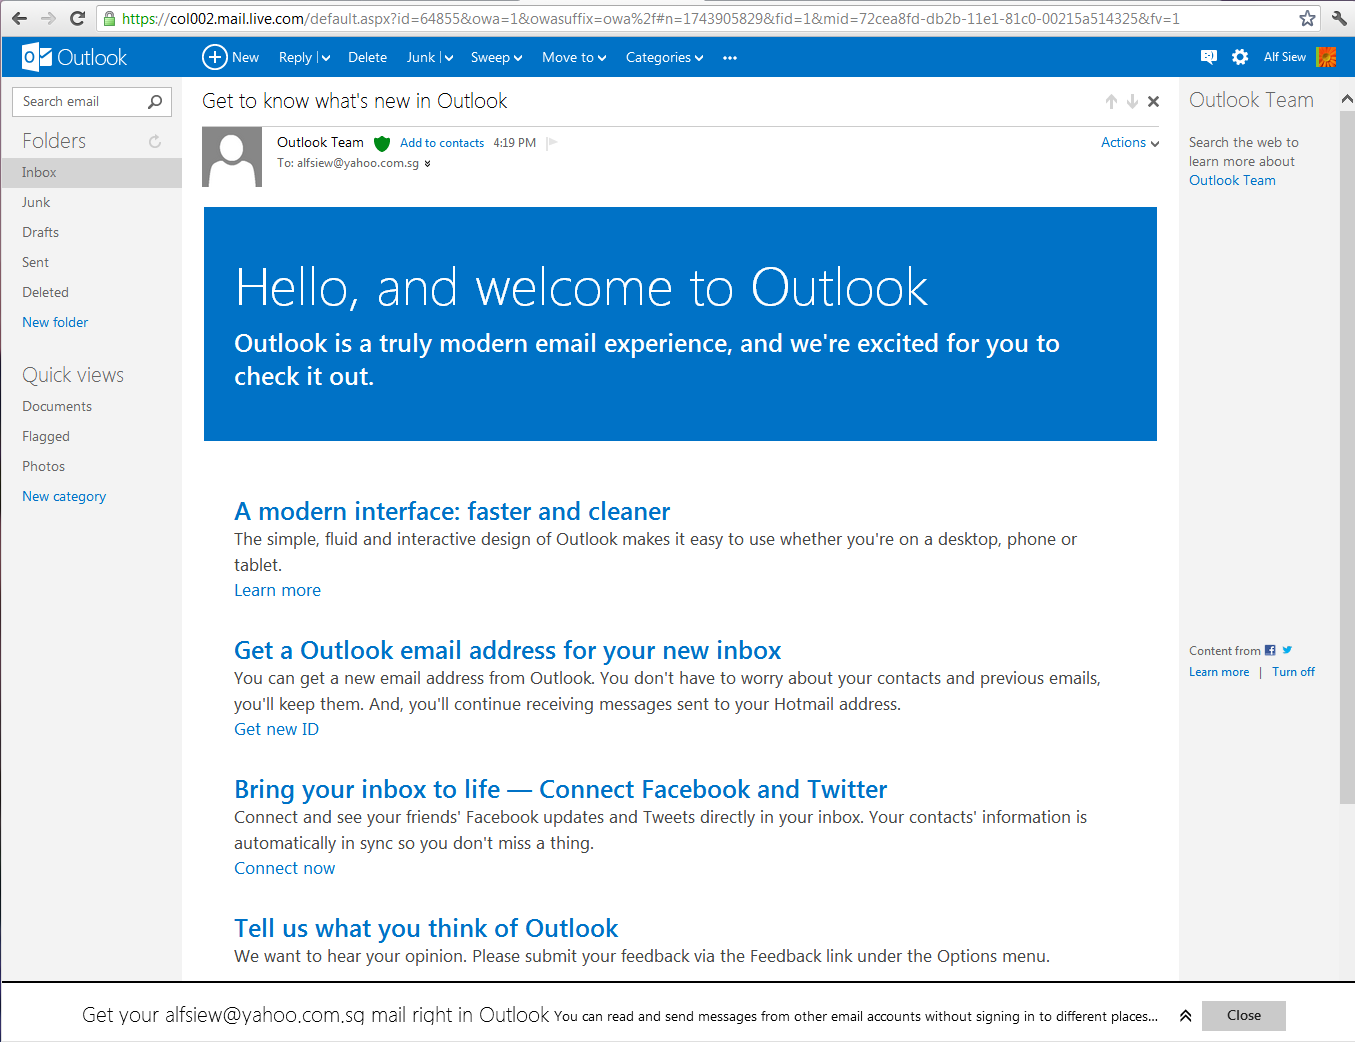Click 'Get a Outlook email address' heading

(x=507, y=650)
